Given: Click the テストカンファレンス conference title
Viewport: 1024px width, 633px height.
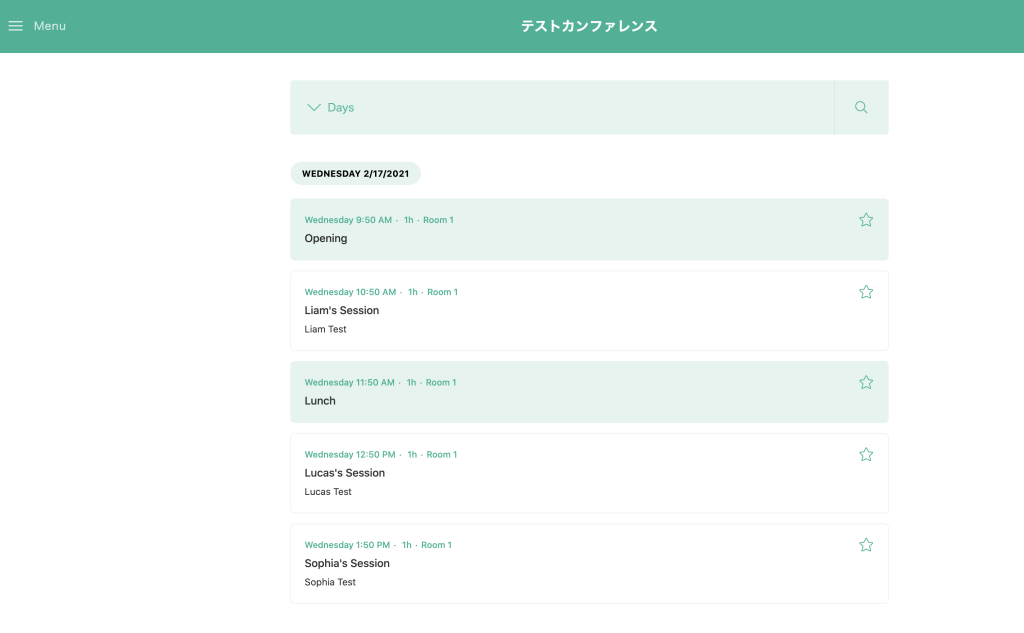Looking at the screenshot, I should pyautogui.click(x=589, y=26).
